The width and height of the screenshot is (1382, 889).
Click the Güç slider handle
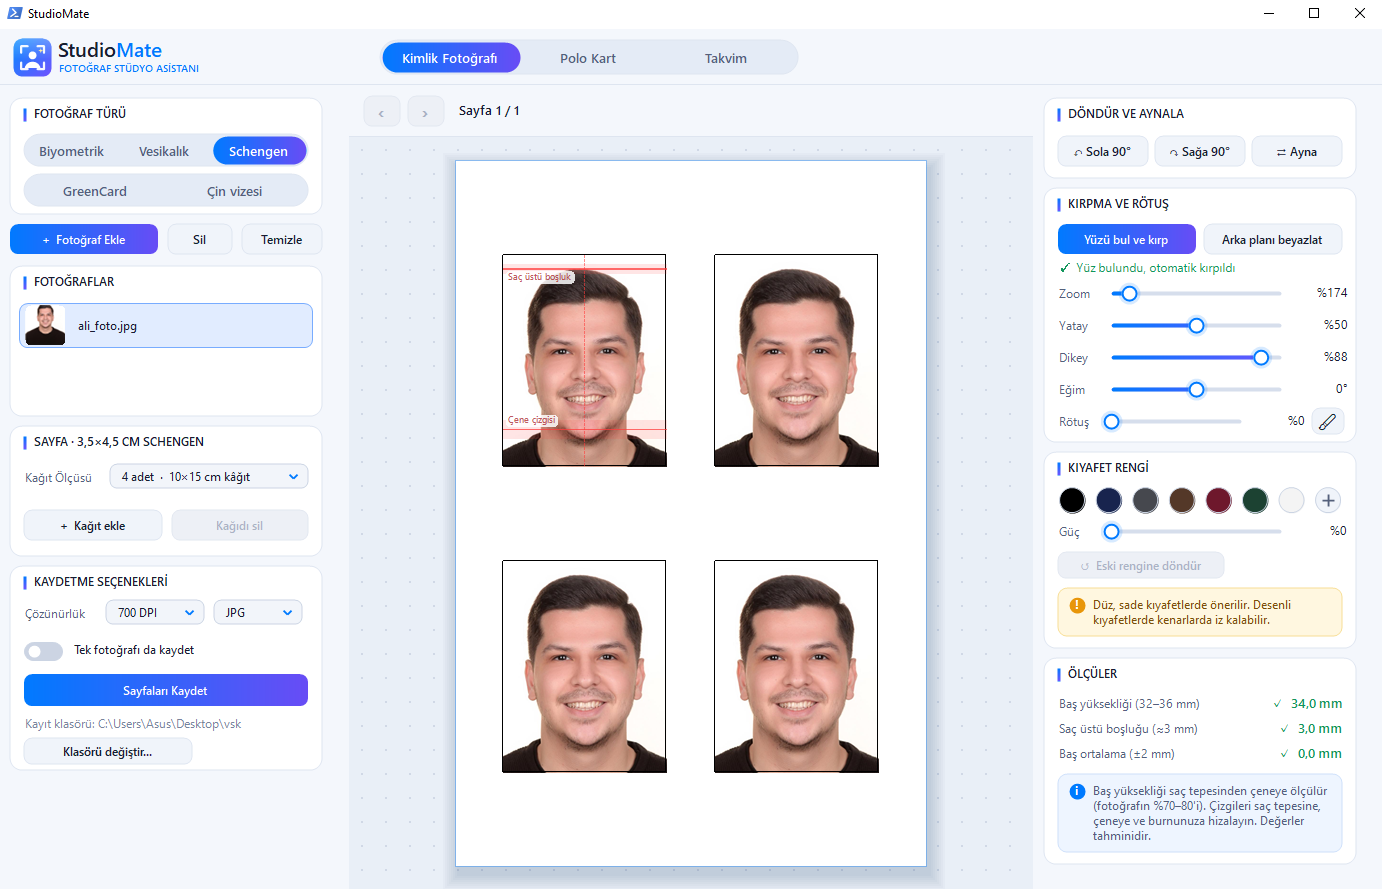click(x=1111, y=532)
